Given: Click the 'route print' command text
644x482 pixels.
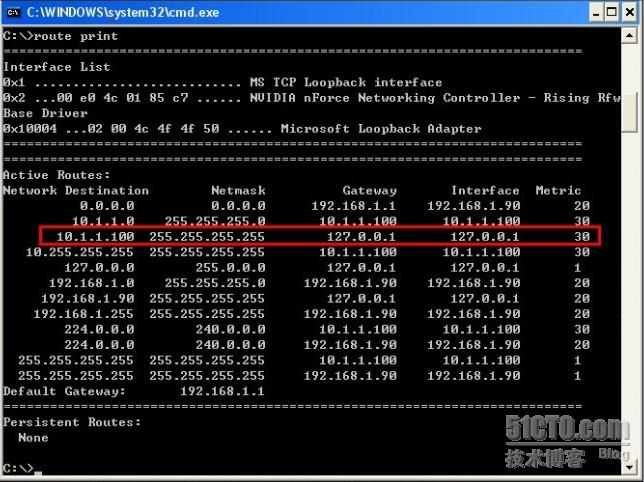Looking at the screenshot, I should (76, 36).
